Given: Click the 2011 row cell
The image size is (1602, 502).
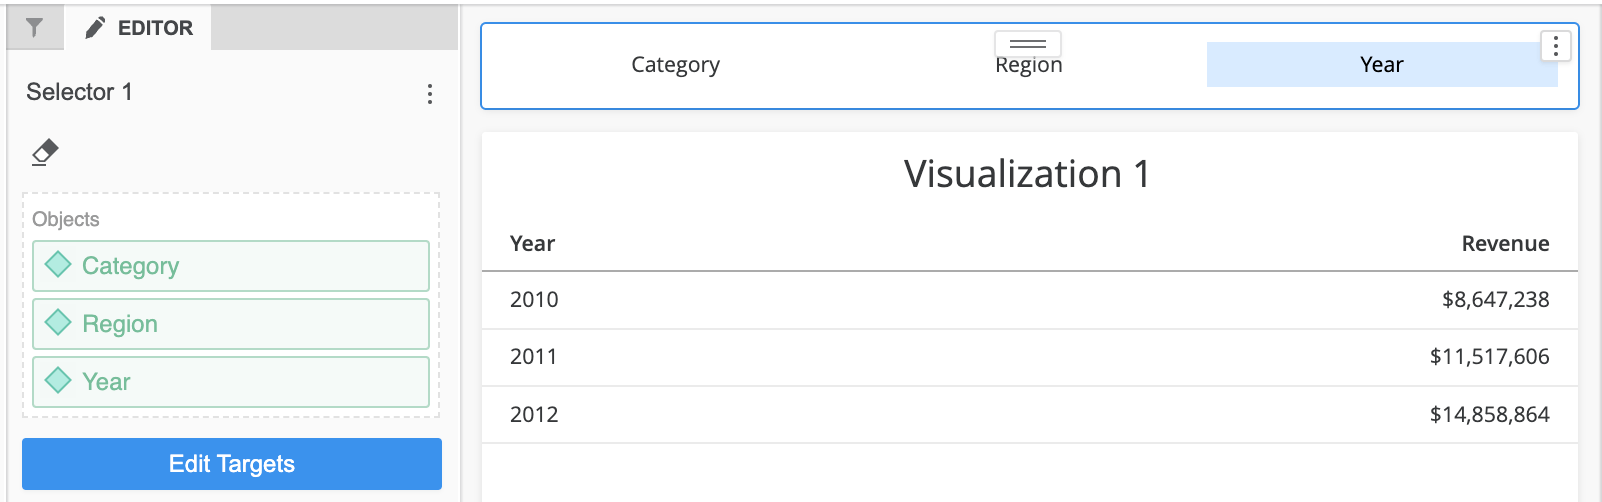Looking at the screenshot, I should tap(534, 357).
